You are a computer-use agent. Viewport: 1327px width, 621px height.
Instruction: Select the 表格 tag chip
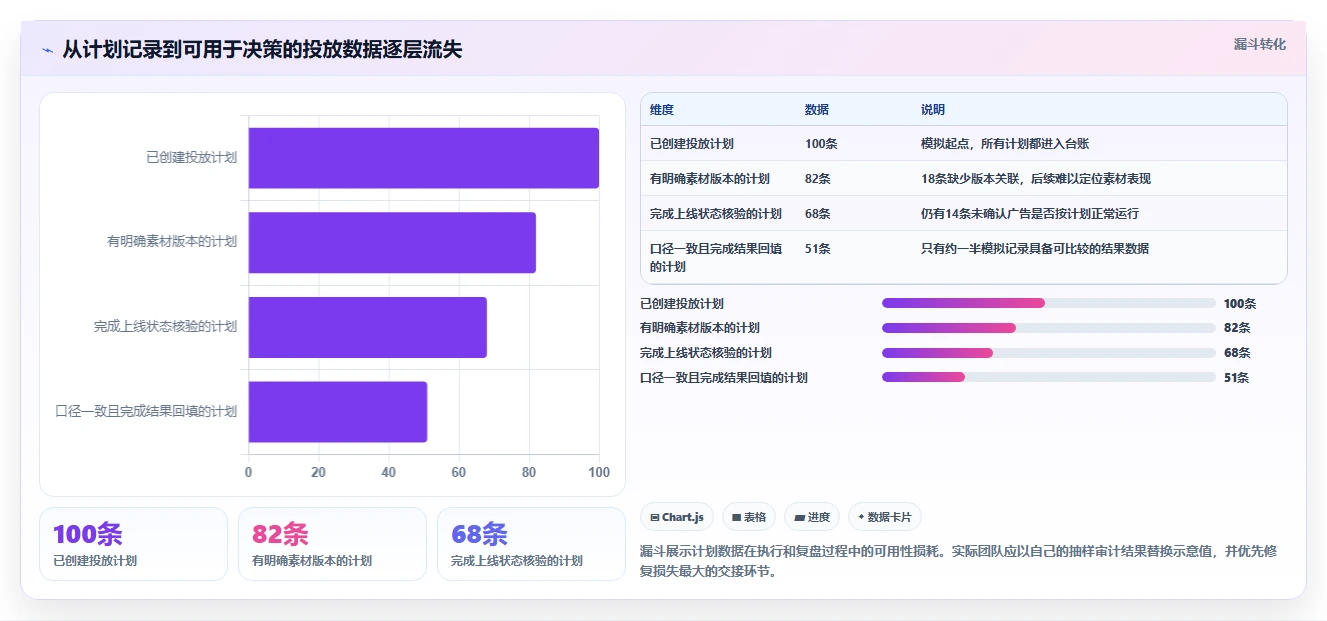(749, 517)
